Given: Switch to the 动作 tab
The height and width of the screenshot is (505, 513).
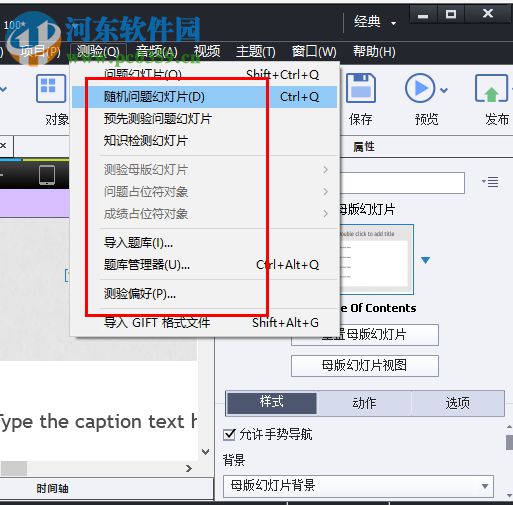Looking at the screenshot, I should click(364, 403).
